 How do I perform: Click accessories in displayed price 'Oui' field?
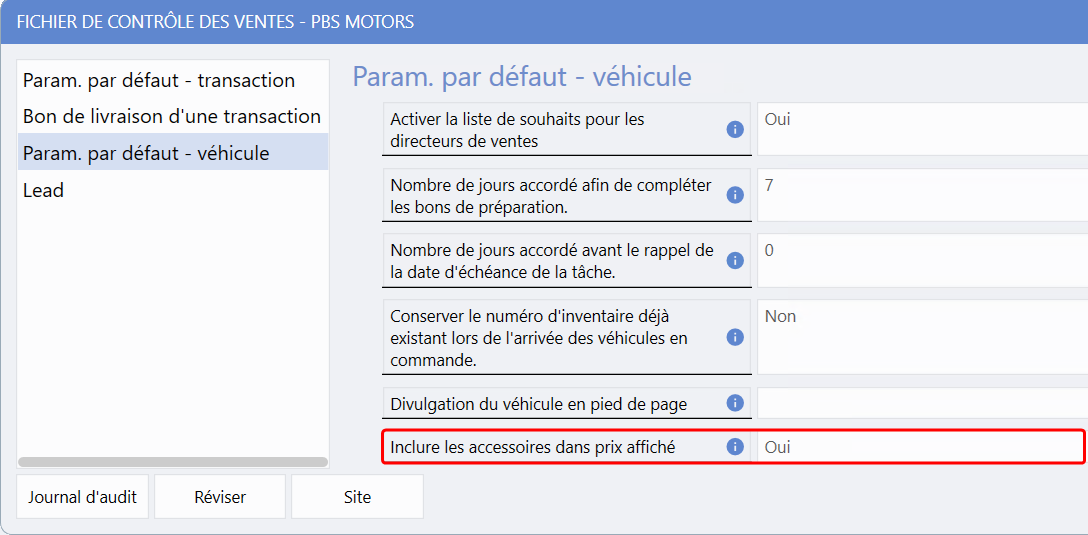(918, 447)
